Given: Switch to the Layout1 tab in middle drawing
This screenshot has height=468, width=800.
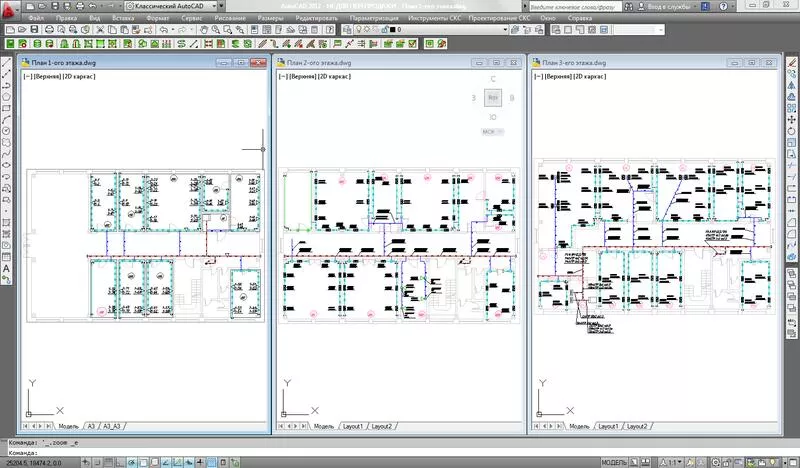Looking at the screenshot, I should pyautogui.click(x=352, y=427).
